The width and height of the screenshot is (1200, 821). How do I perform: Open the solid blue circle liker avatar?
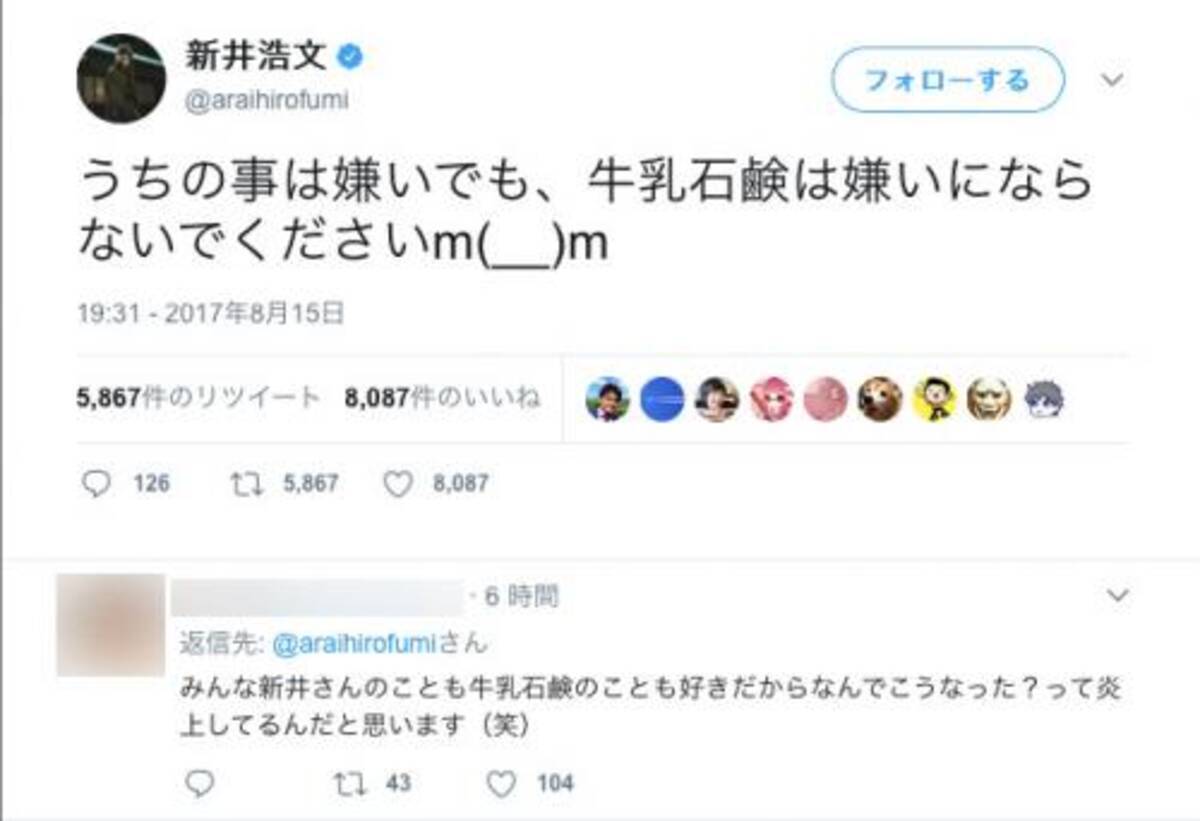(x=661, y=399)
